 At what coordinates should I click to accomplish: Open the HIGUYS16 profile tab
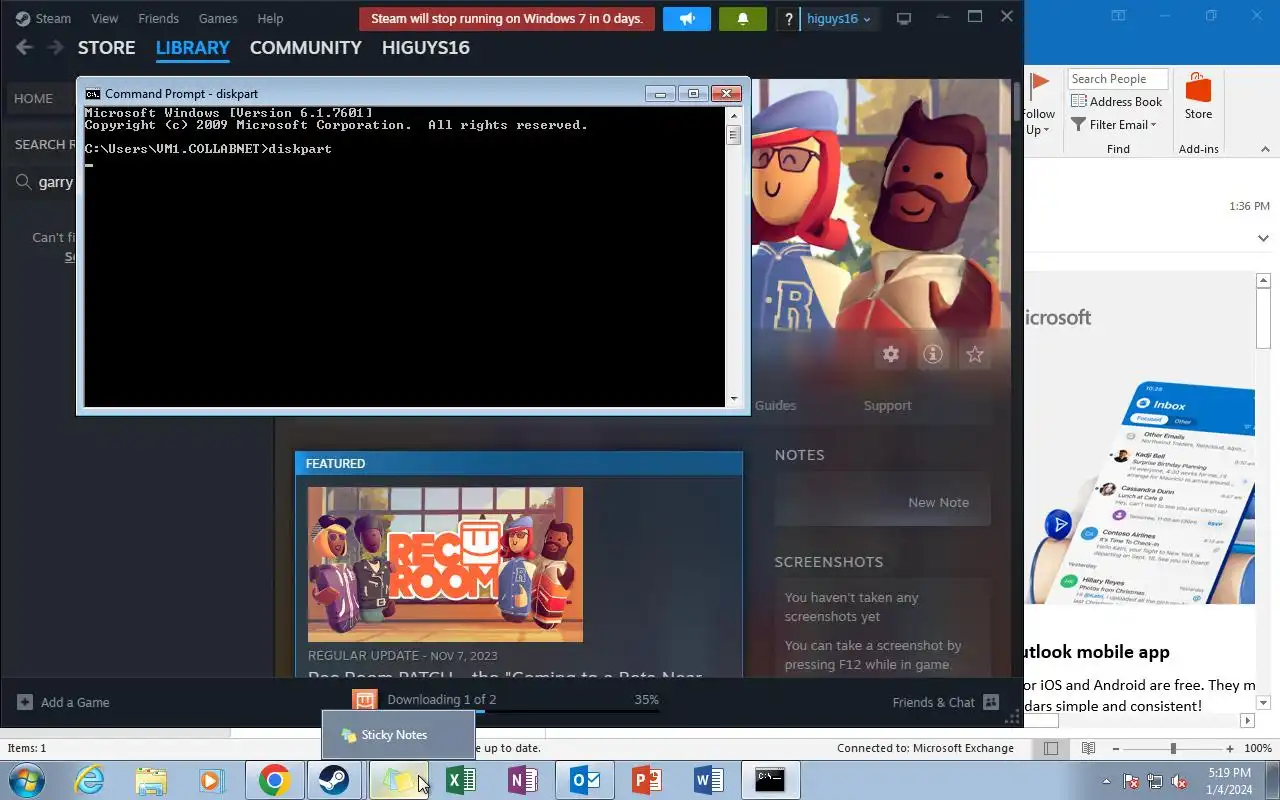[x=425, y=47]
